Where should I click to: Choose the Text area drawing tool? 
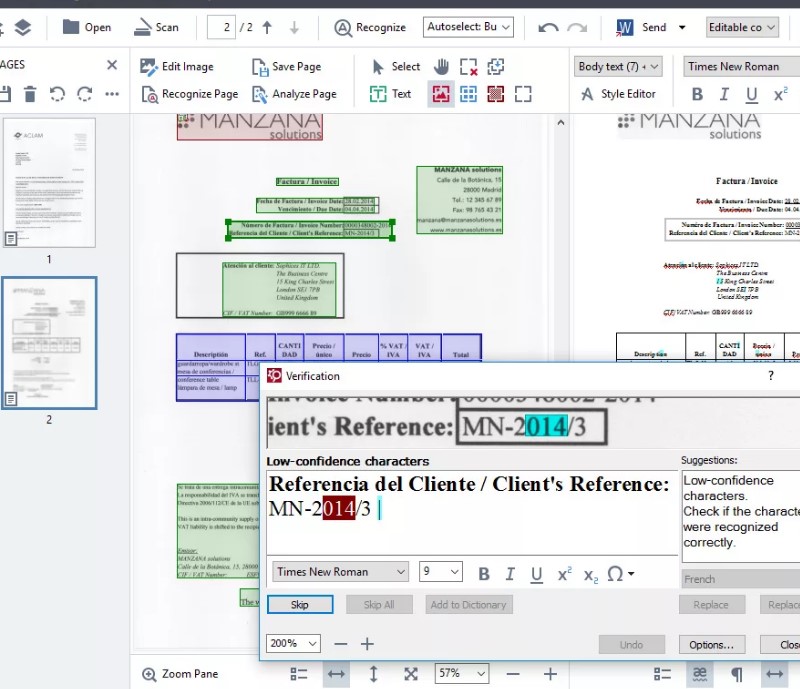[390, 94]
